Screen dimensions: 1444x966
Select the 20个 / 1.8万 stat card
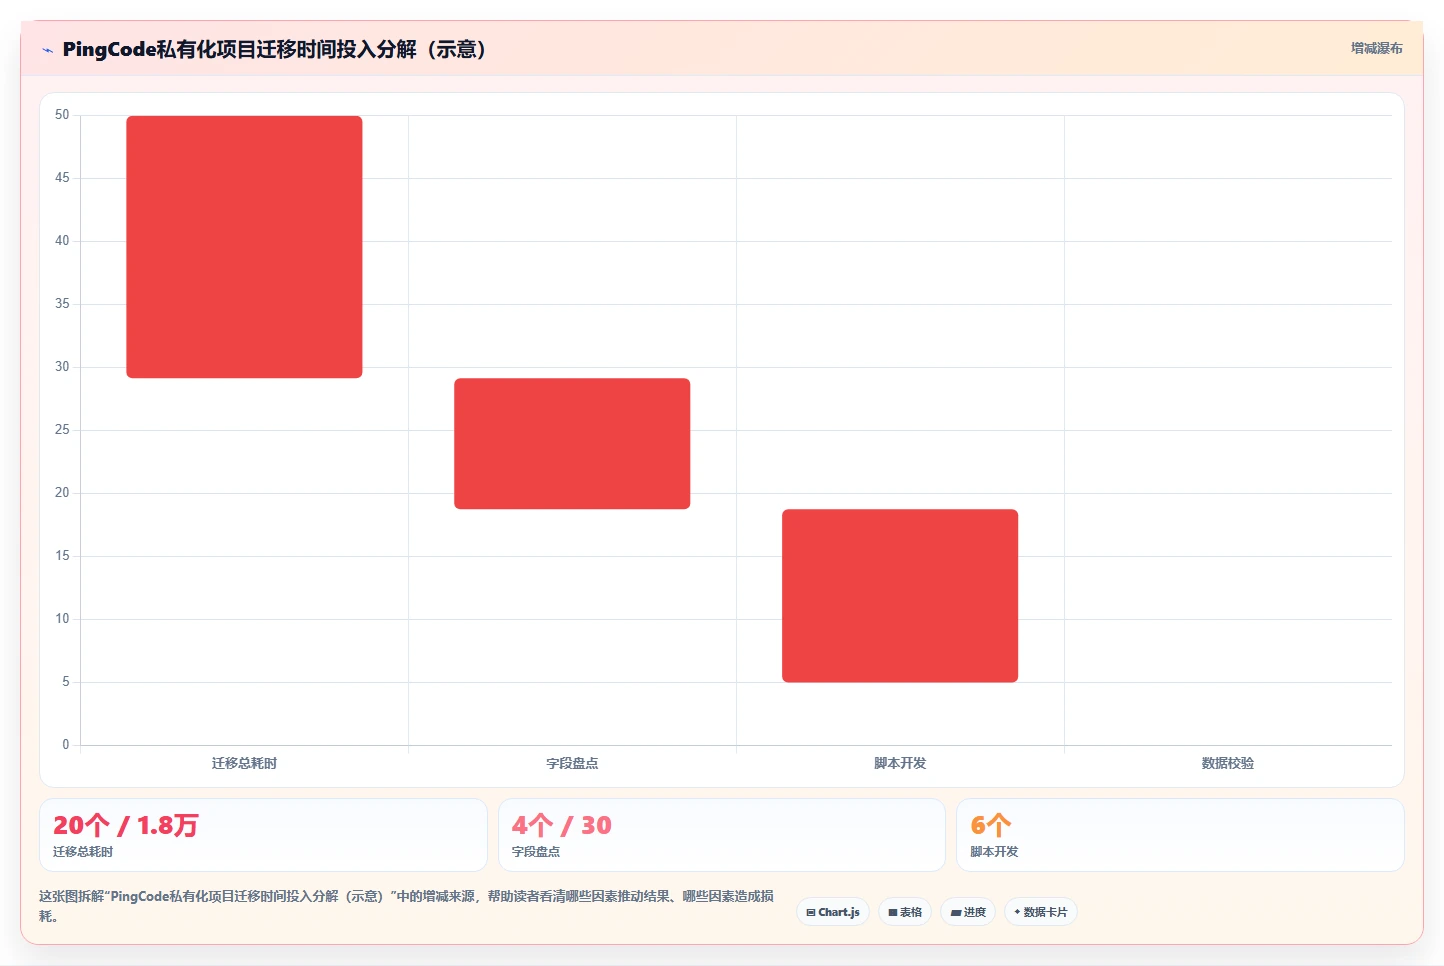point(263,835)
